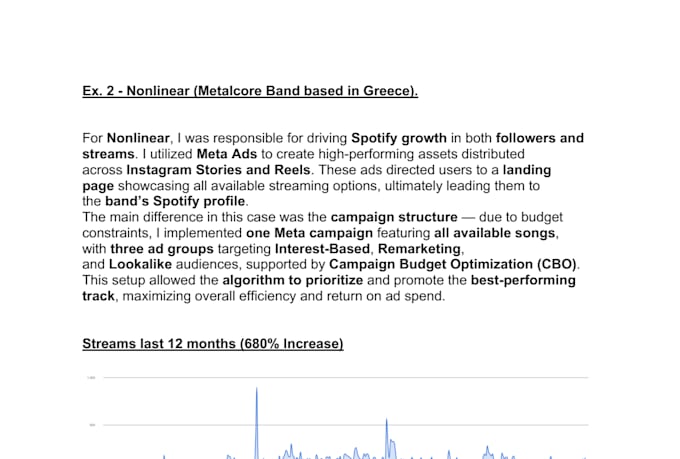The image size is (680, 459).
Task: Click the Ex. 2 - Nonlinear heading
Action: (250, 91)
